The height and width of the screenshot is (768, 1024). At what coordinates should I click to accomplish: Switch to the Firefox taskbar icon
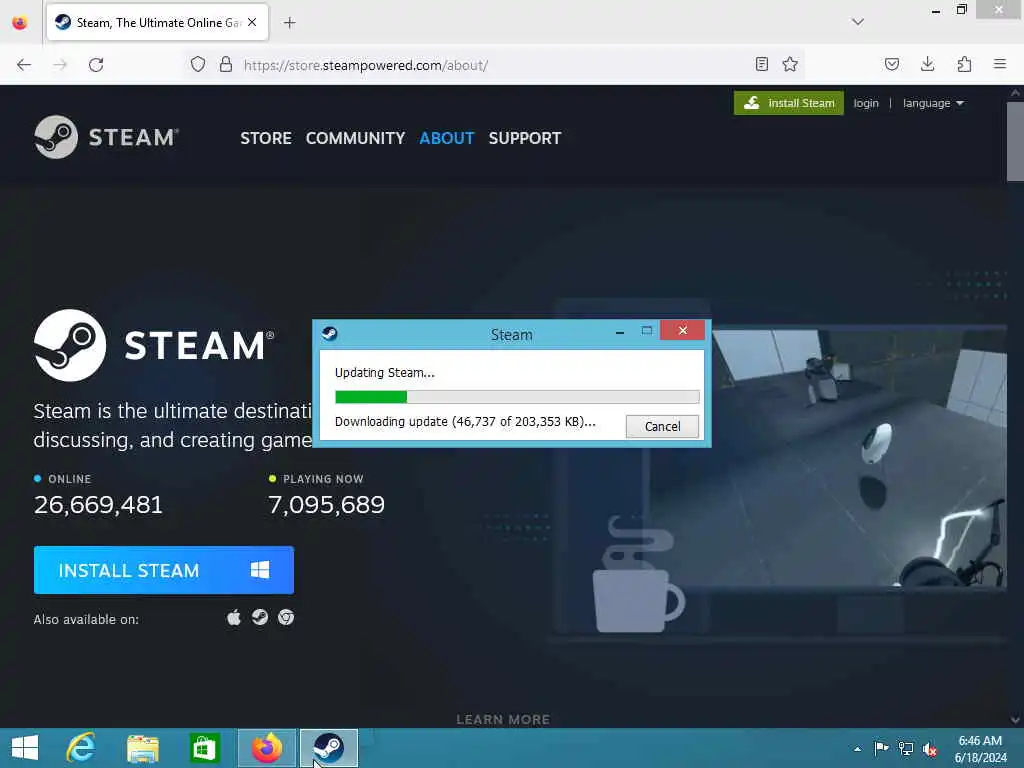pyautogui.click(x=266, y=748)
